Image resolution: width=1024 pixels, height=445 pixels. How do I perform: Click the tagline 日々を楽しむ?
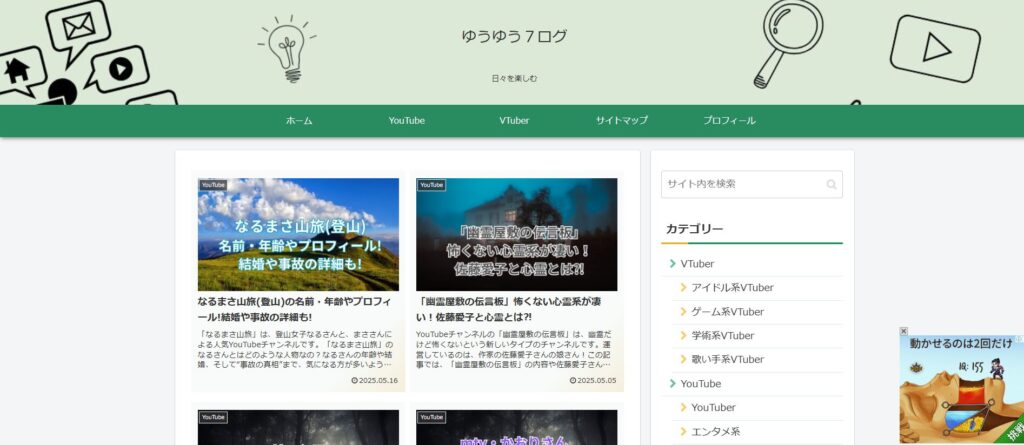[514, 78]
